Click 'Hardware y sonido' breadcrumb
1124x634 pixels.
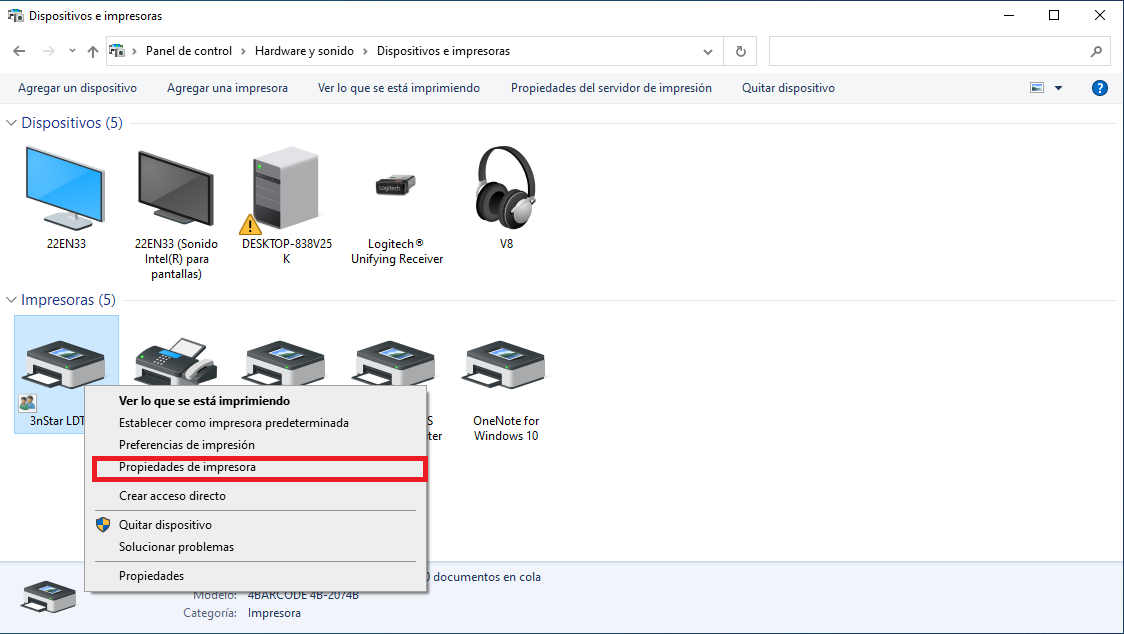pos(304,51)
